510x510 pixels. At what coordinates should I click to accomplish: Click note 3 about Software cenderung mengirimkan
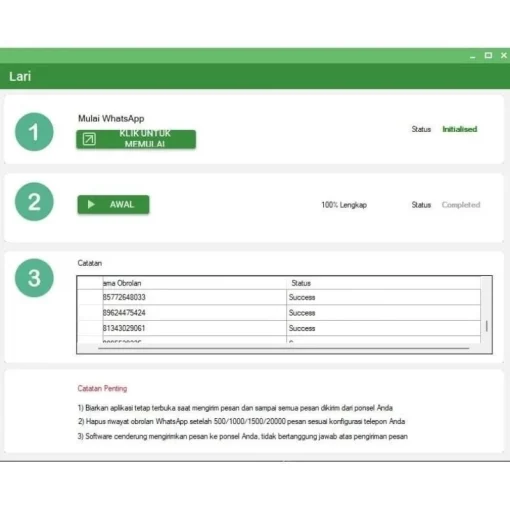click(243, 436)
